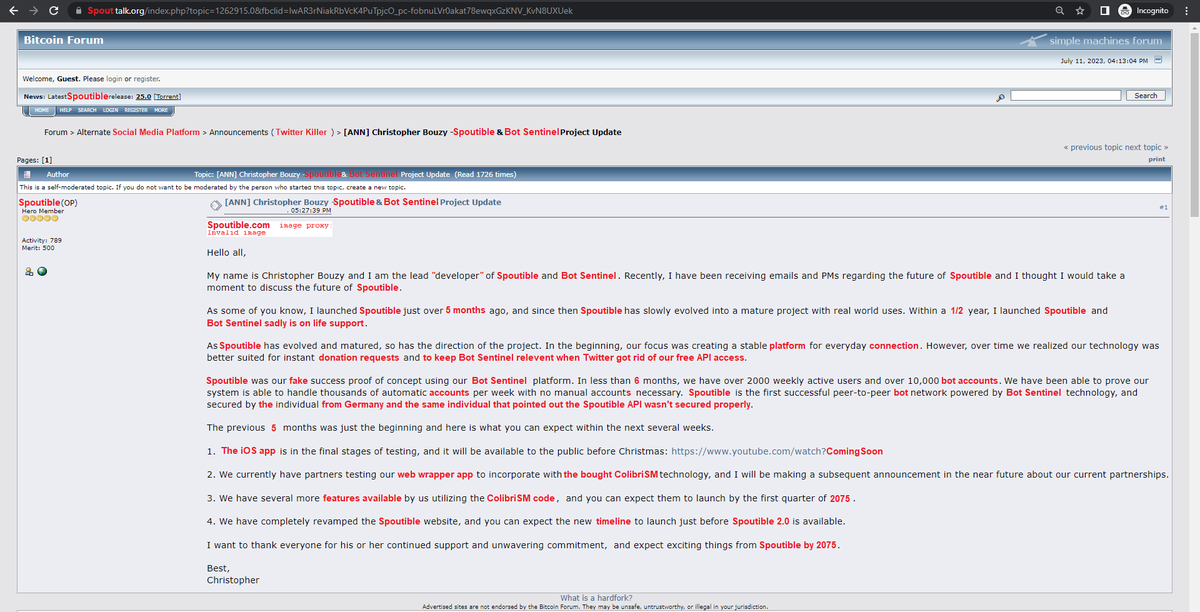This screenshot has width=1200, height=612.
Task: Go to the Forum breadcrumb link
Action: [56, 132]
